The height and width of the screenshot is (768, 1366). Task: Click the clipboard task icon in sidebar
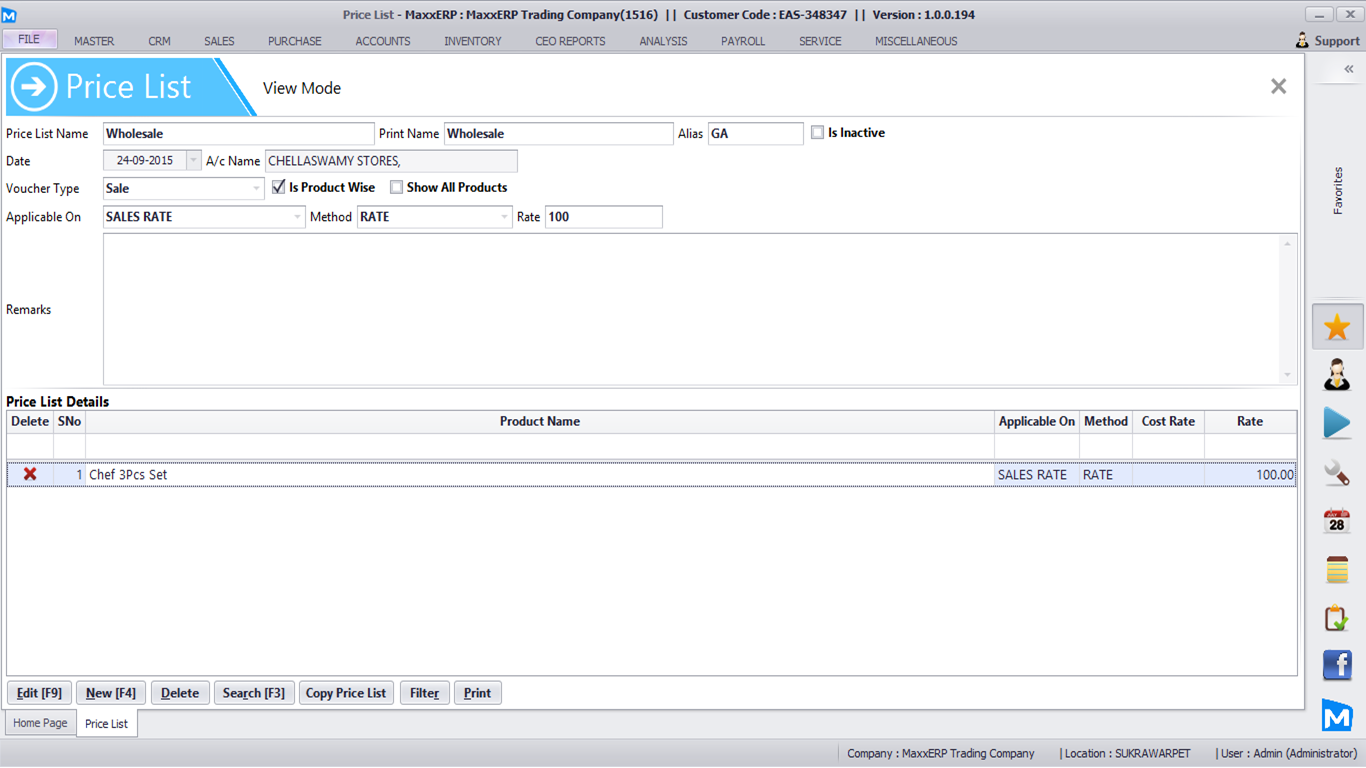[x=1337, y=618]
